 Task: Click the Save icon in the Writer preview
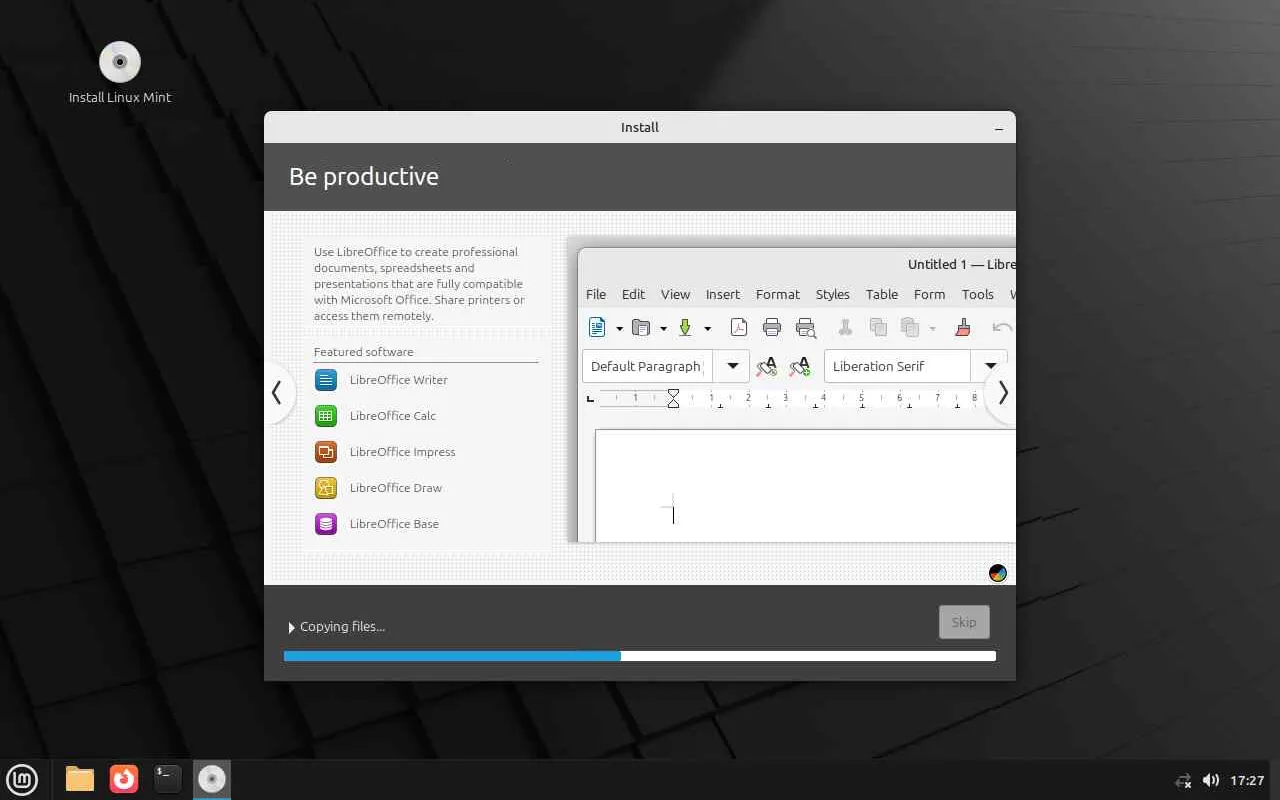point(685,327)
